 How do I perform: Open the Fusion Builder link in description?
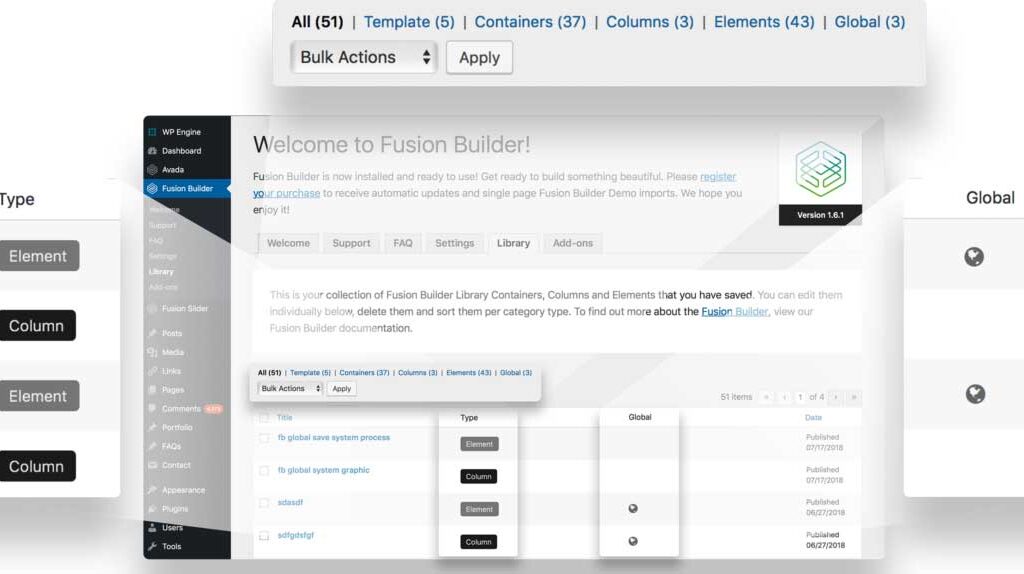point(735,311)
